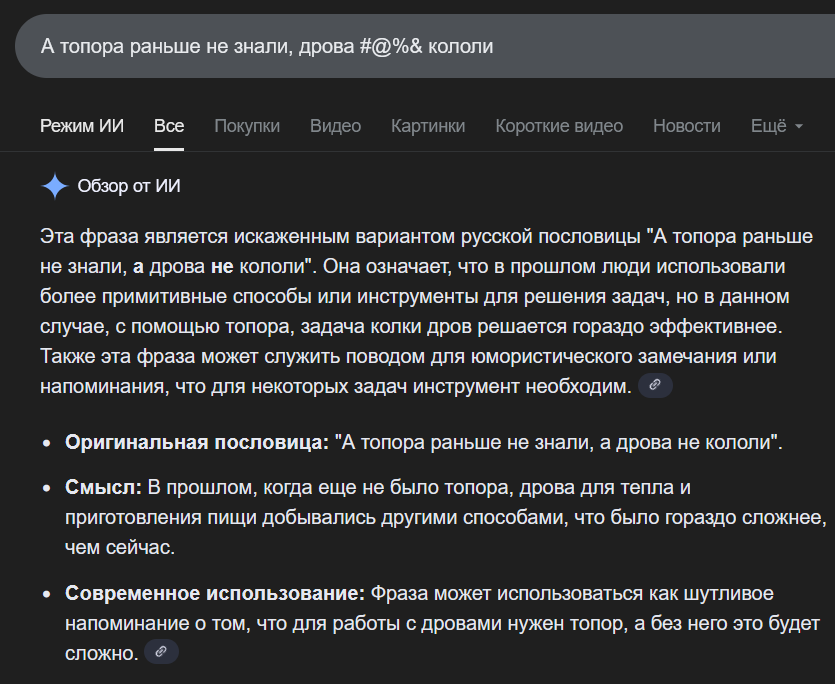Viewport: 835px width, 684px height.
Task: Show 'Картинки' image results
Action: pyautogui.click(x=428, y=126)
